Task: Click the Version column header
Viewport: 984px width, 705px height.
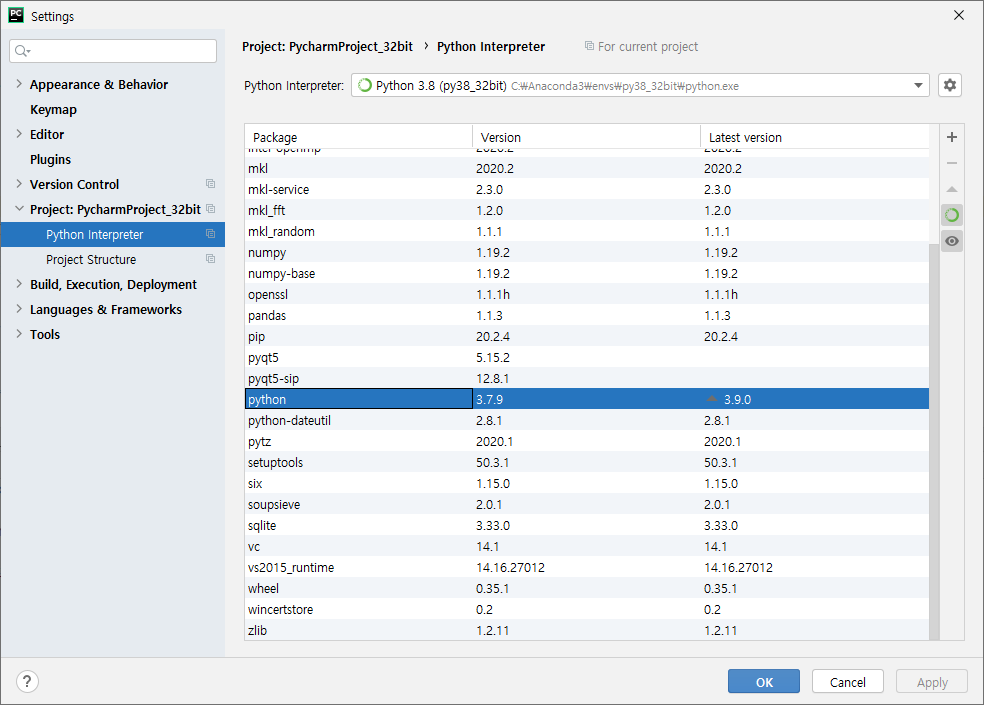Action: [x=586, y=137]
